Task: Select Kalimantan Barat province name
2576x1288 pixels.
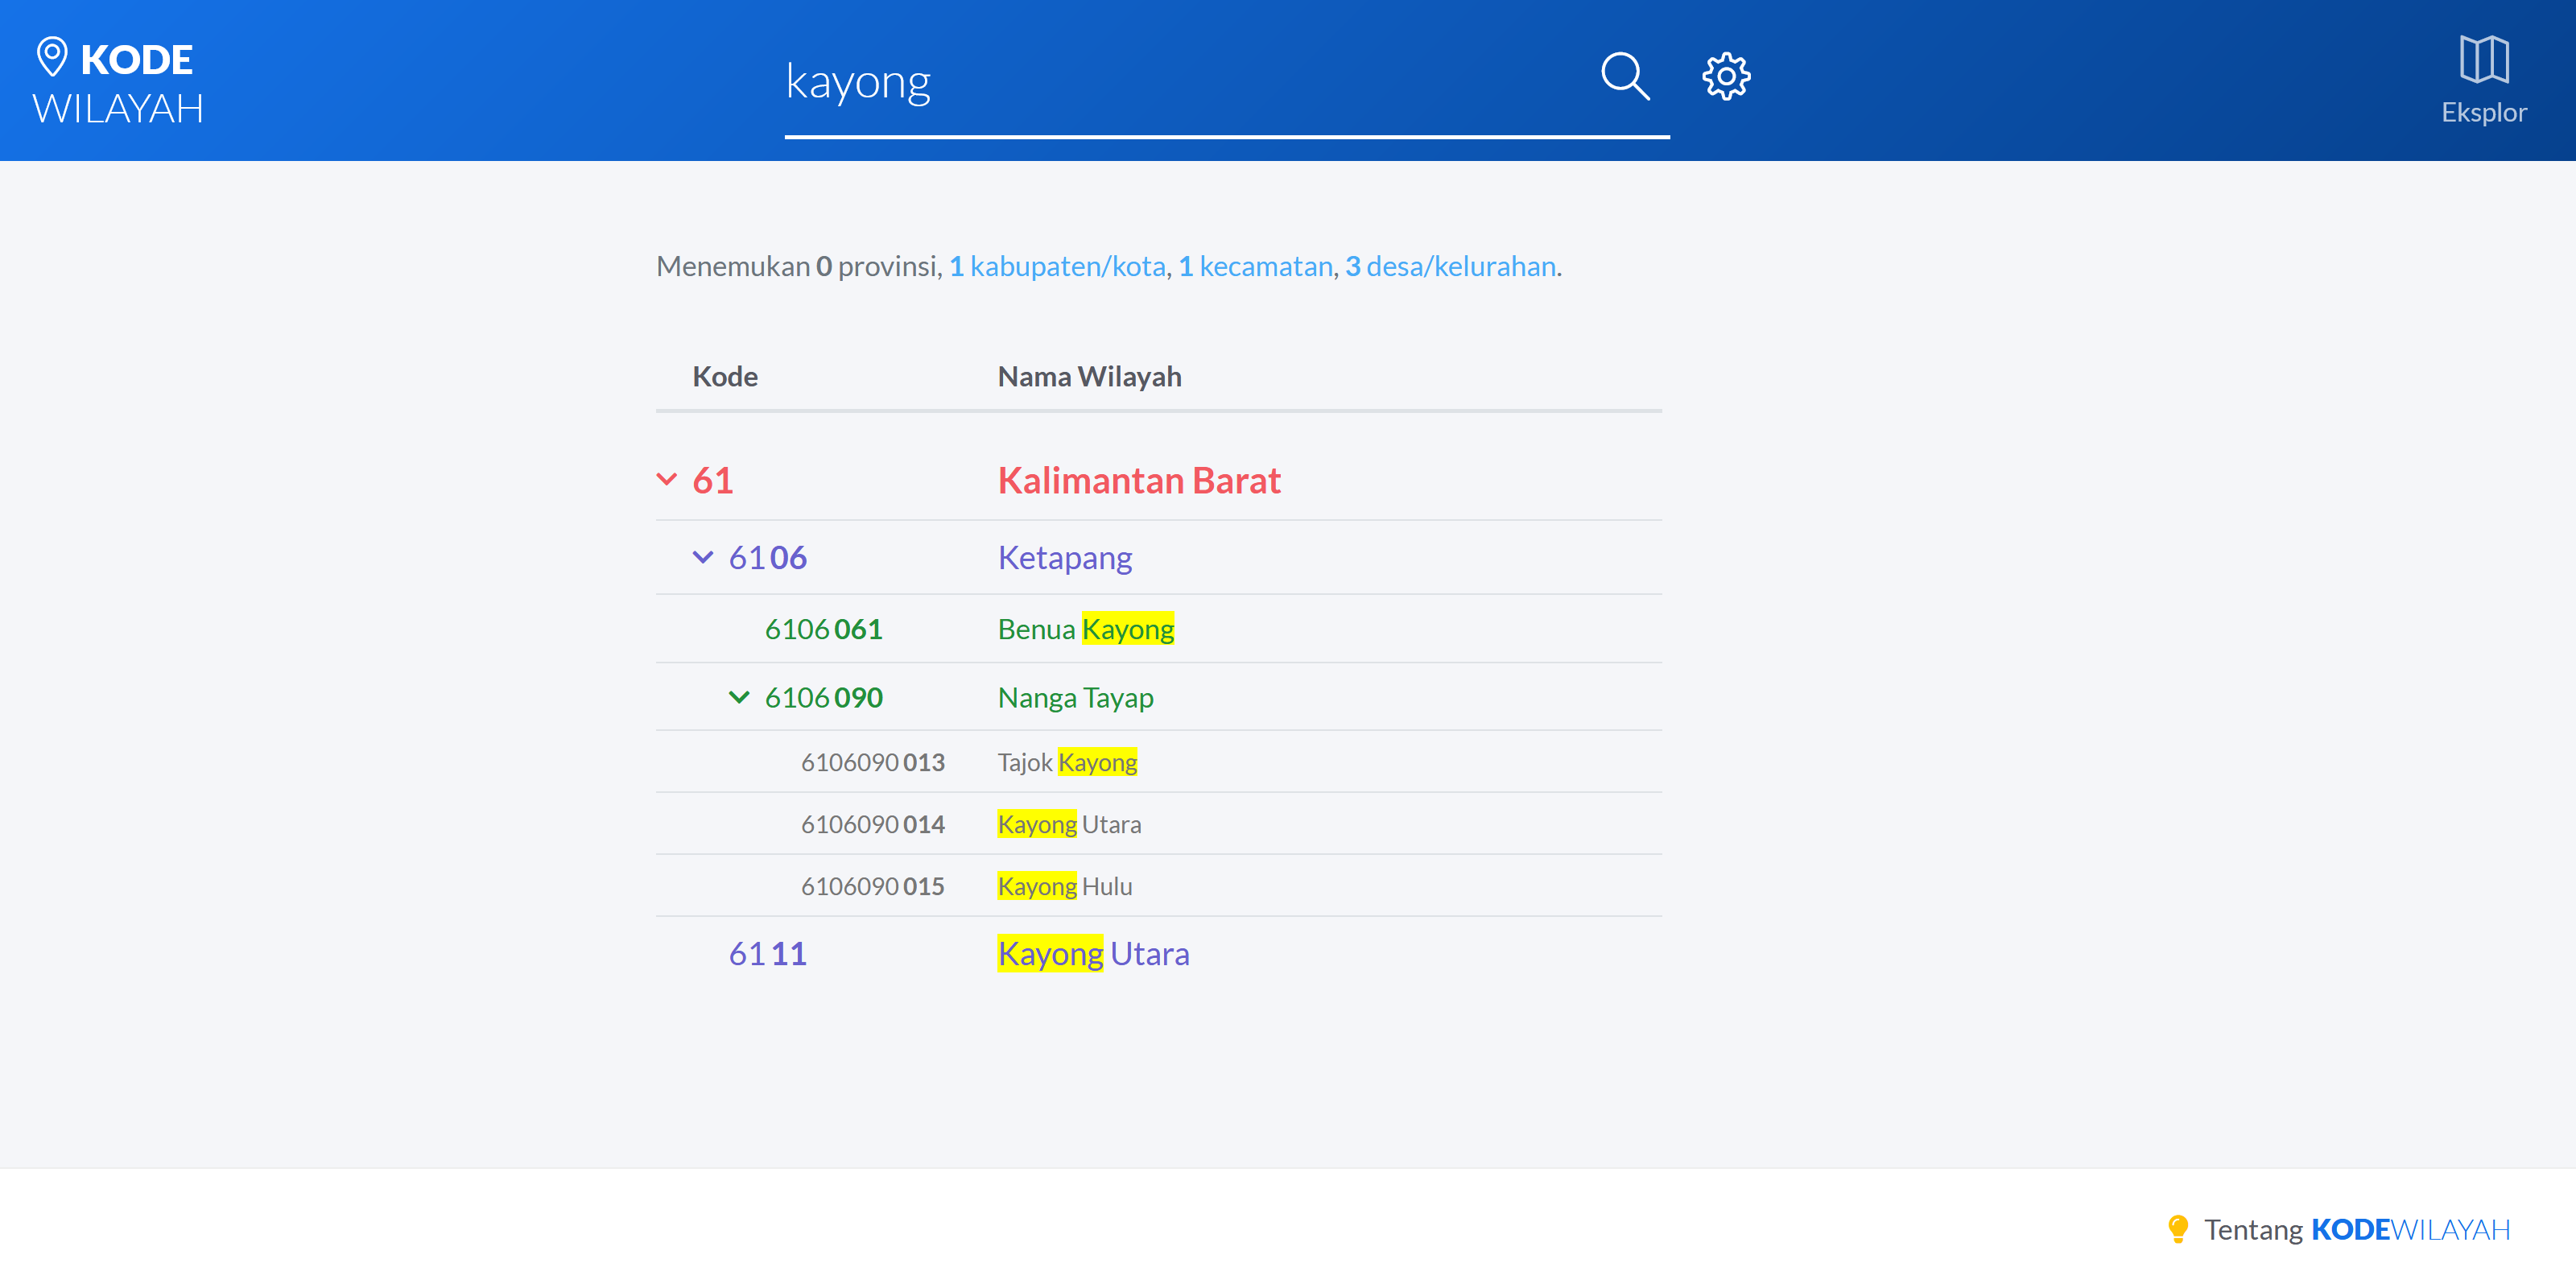Action: point(1139,480)
